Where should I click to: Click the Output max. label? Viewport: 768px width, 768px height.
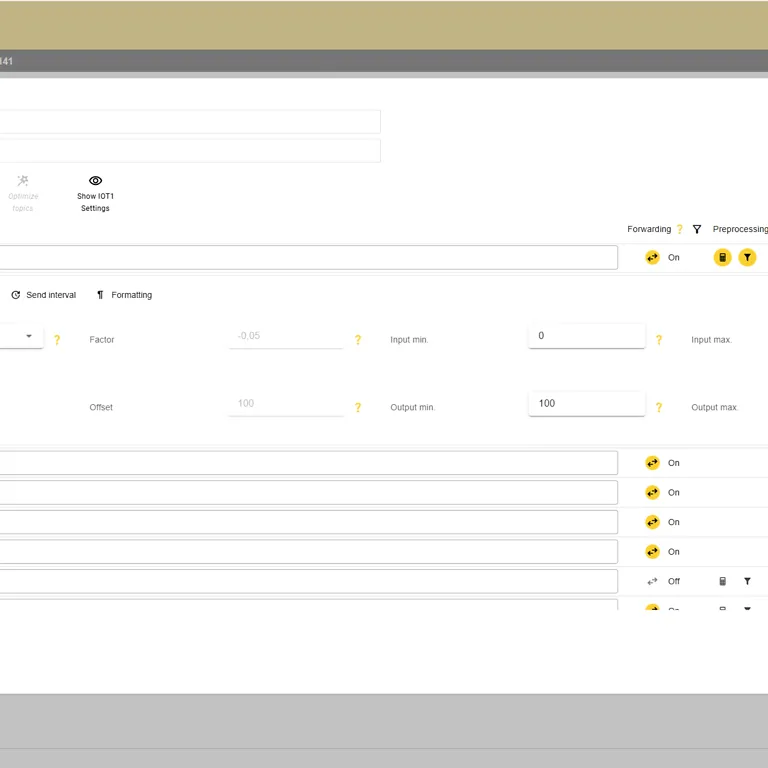715,408
